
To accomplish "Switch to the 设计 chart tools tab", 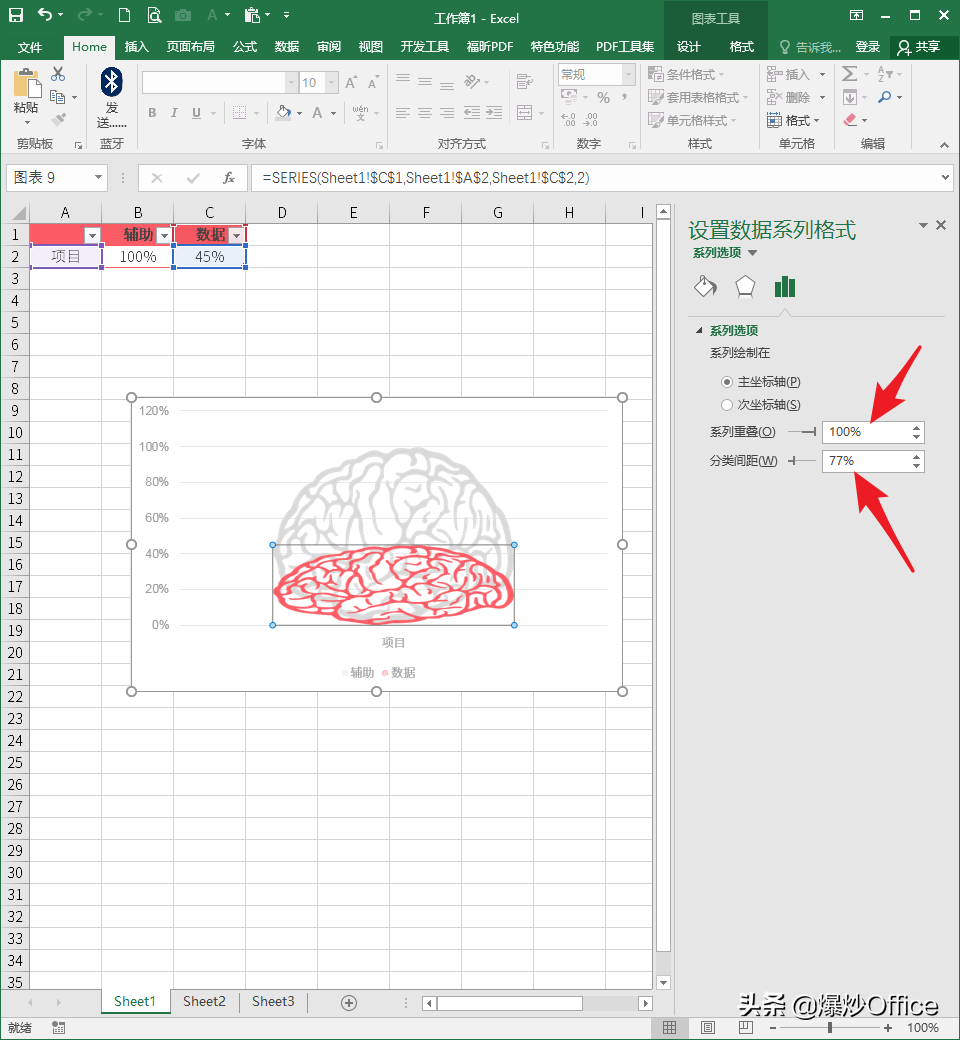I will click(689, 46).
